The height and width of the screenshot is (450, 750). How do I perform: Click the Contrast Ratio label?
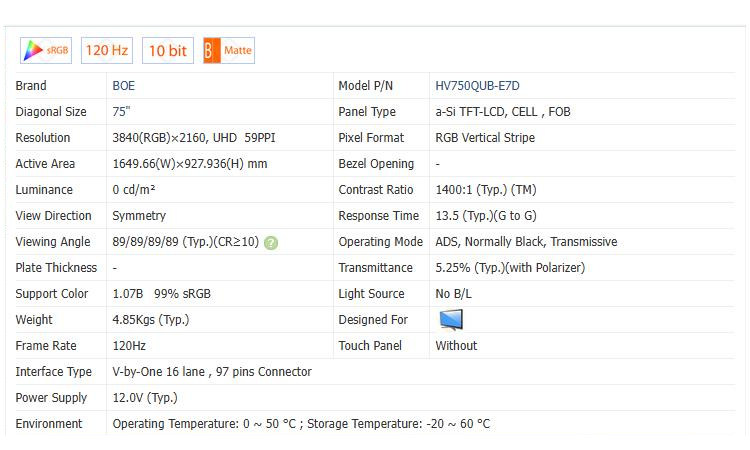[x=375, y=189]
